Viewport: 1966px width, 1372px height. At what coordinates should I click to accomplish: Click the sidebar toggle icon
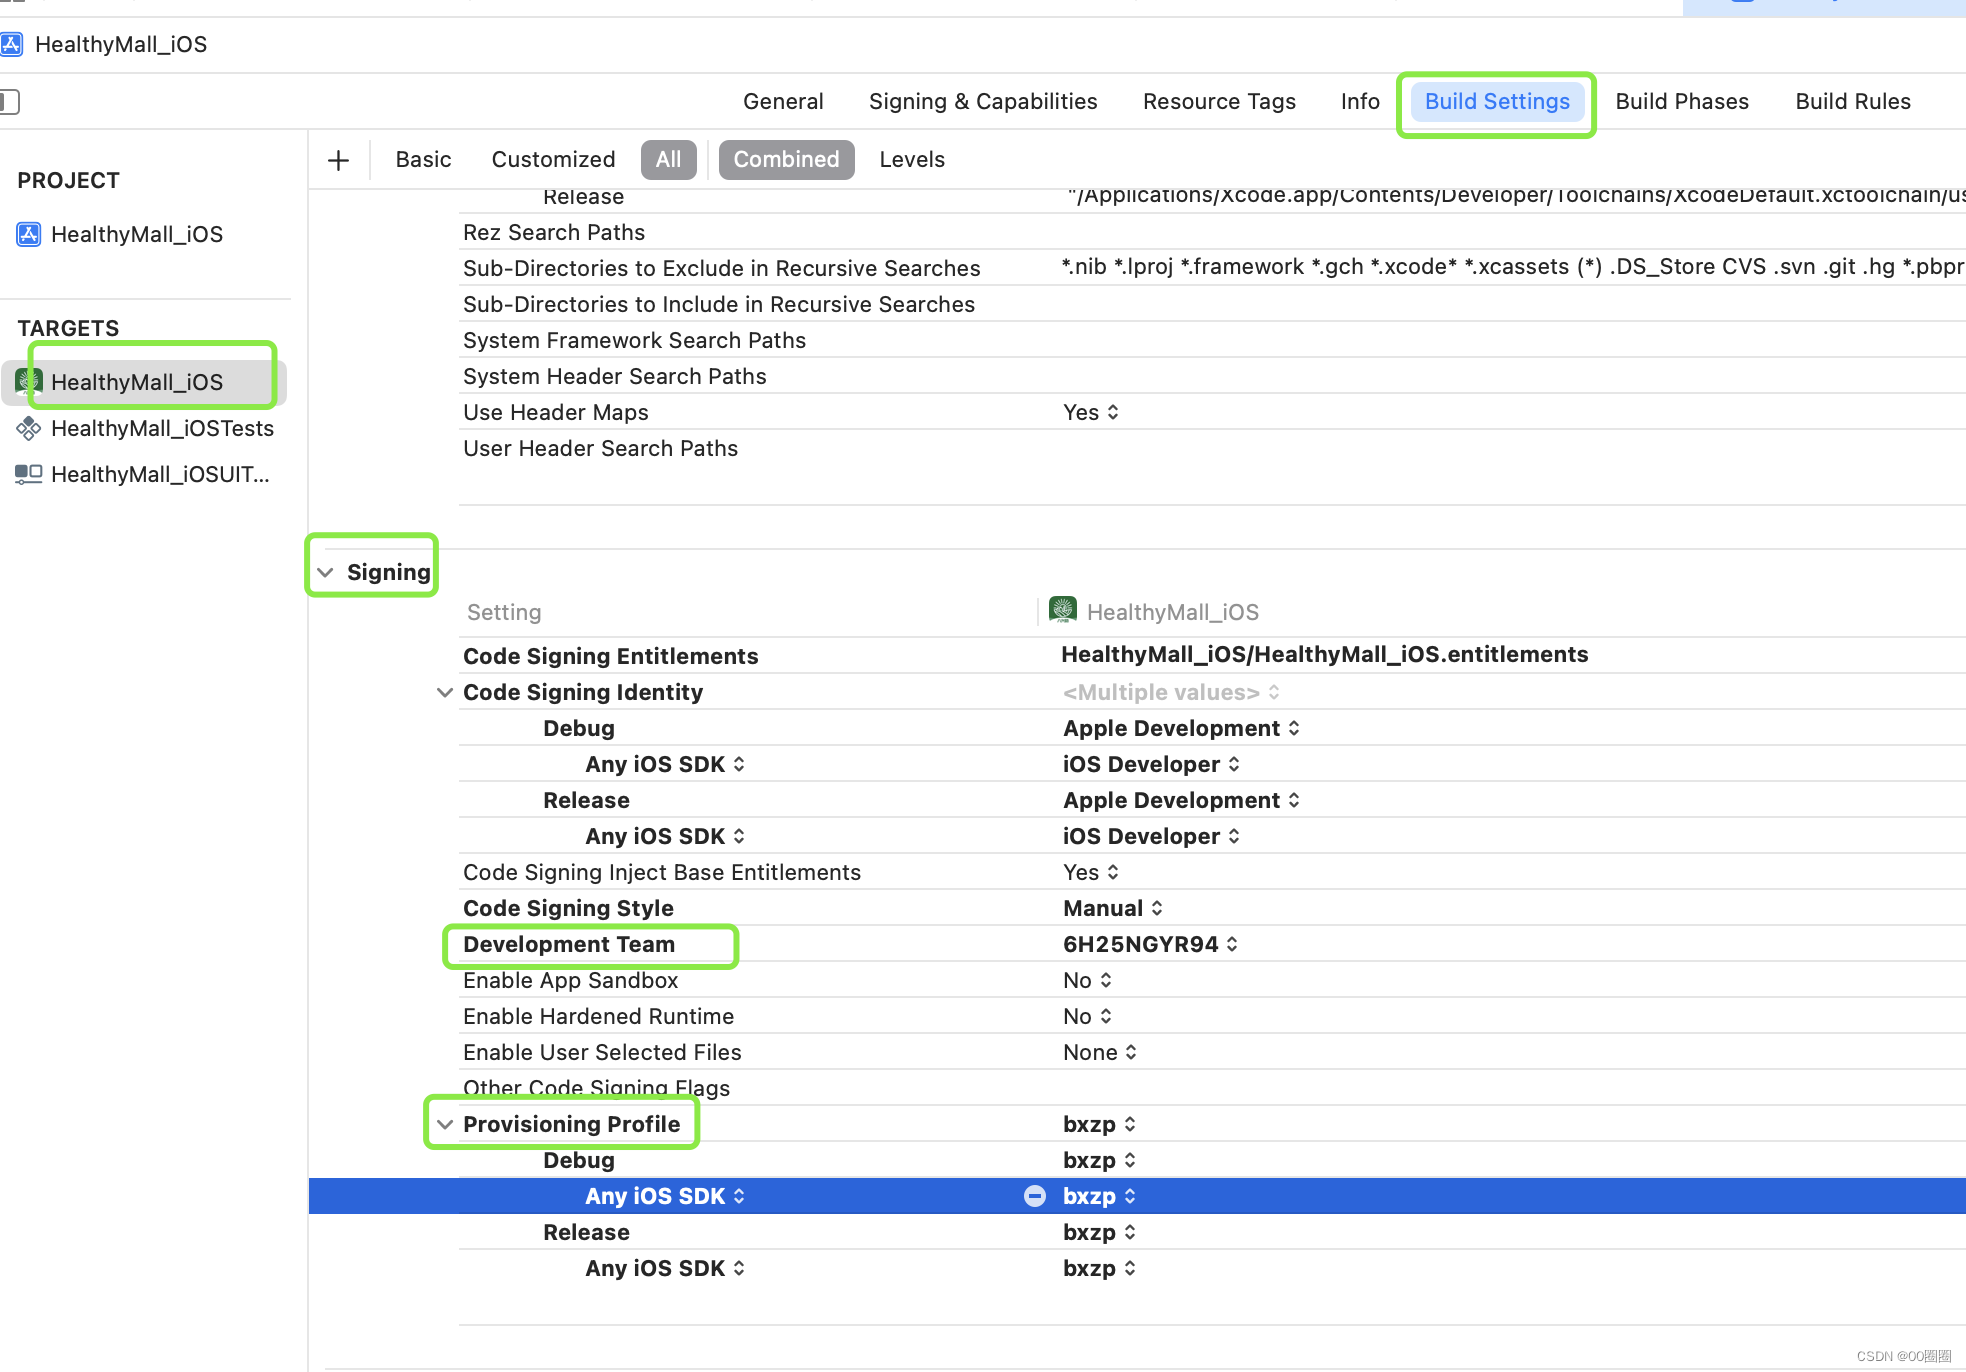click(x=10, y=101)
